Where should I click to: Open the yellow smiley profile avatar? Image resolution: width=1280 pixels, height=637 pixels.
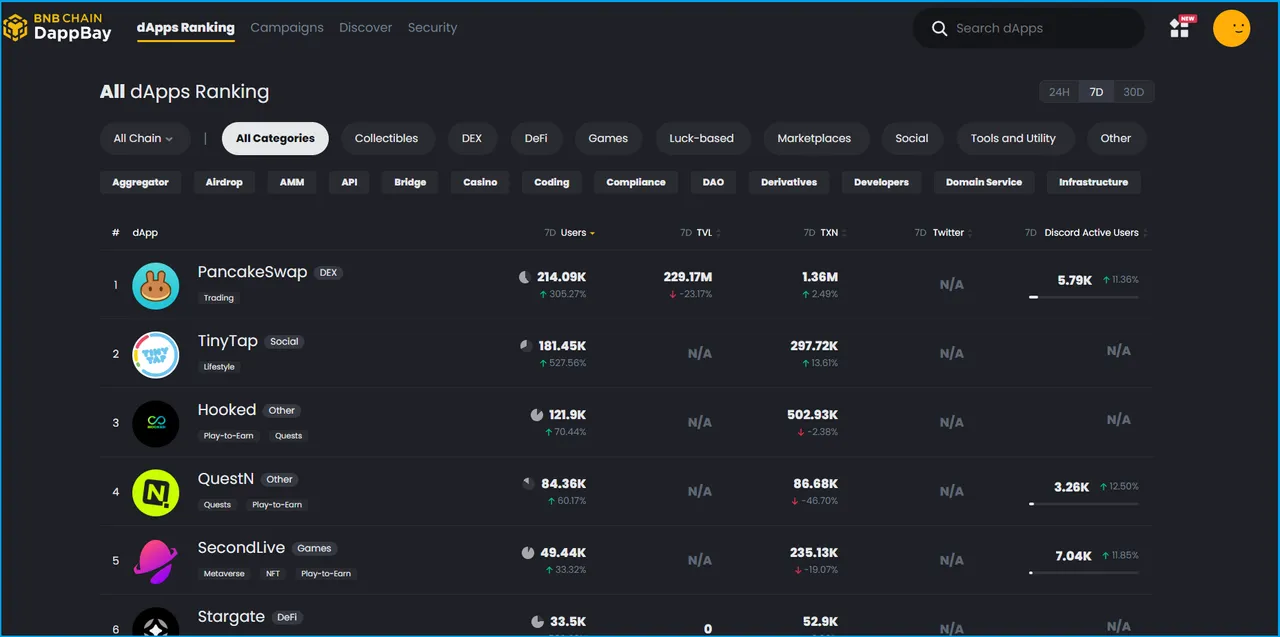[x=1231, y=28]
